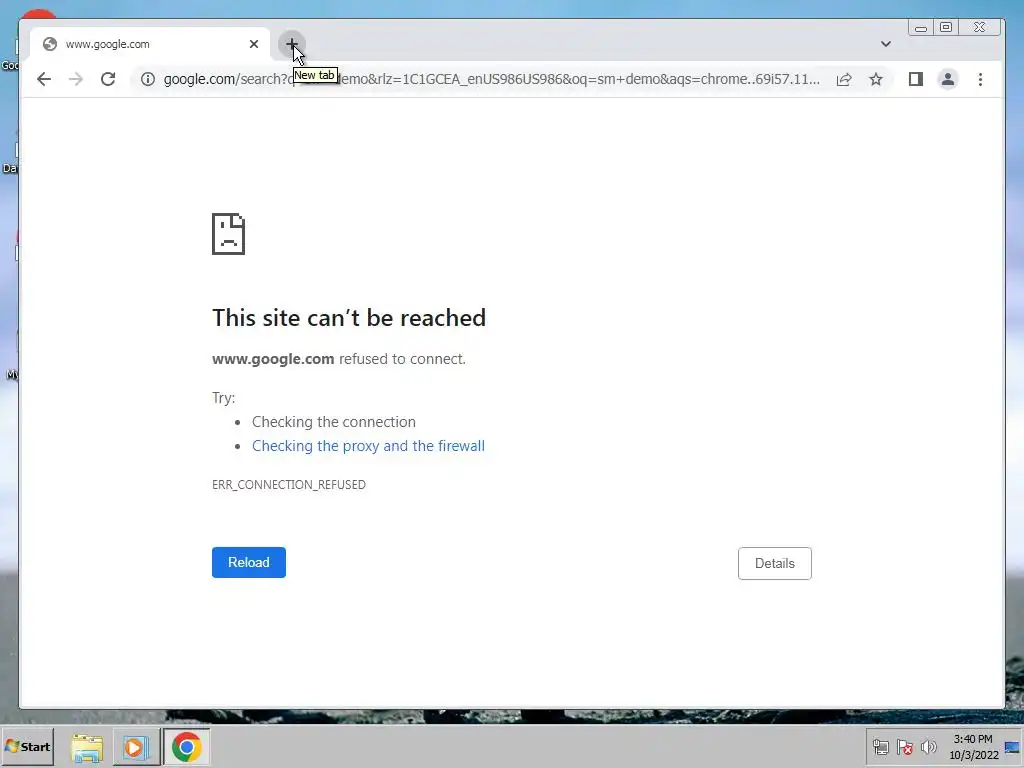The height and width of the screenshot is (768, 1024).
Task: Share this page icon
Action: click(844, 79)
